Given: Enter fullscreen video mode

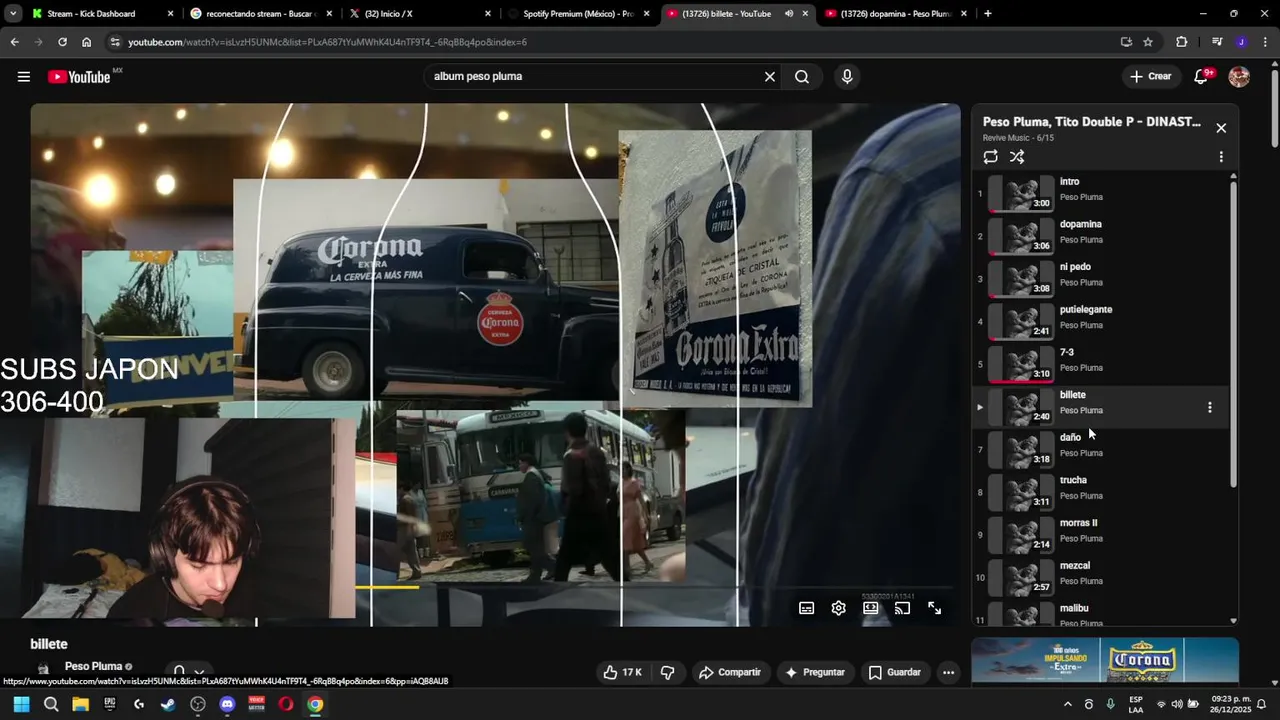Looking at the screenshot, I should pyautogui.click(x=934, y=608).
